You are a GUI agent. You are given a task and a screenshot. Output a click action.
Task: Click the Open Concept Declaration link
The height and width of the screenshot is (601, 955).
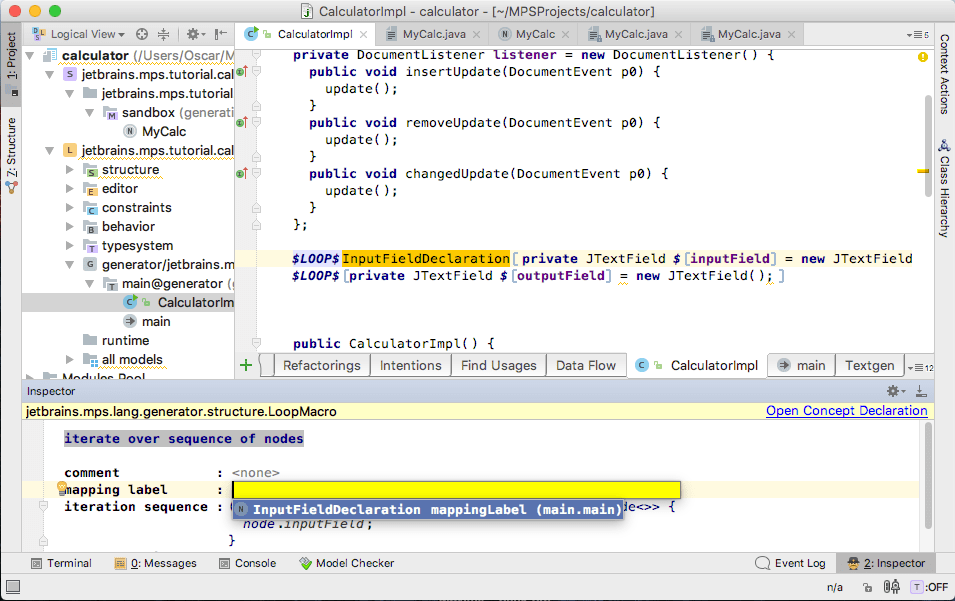(846, 411)
